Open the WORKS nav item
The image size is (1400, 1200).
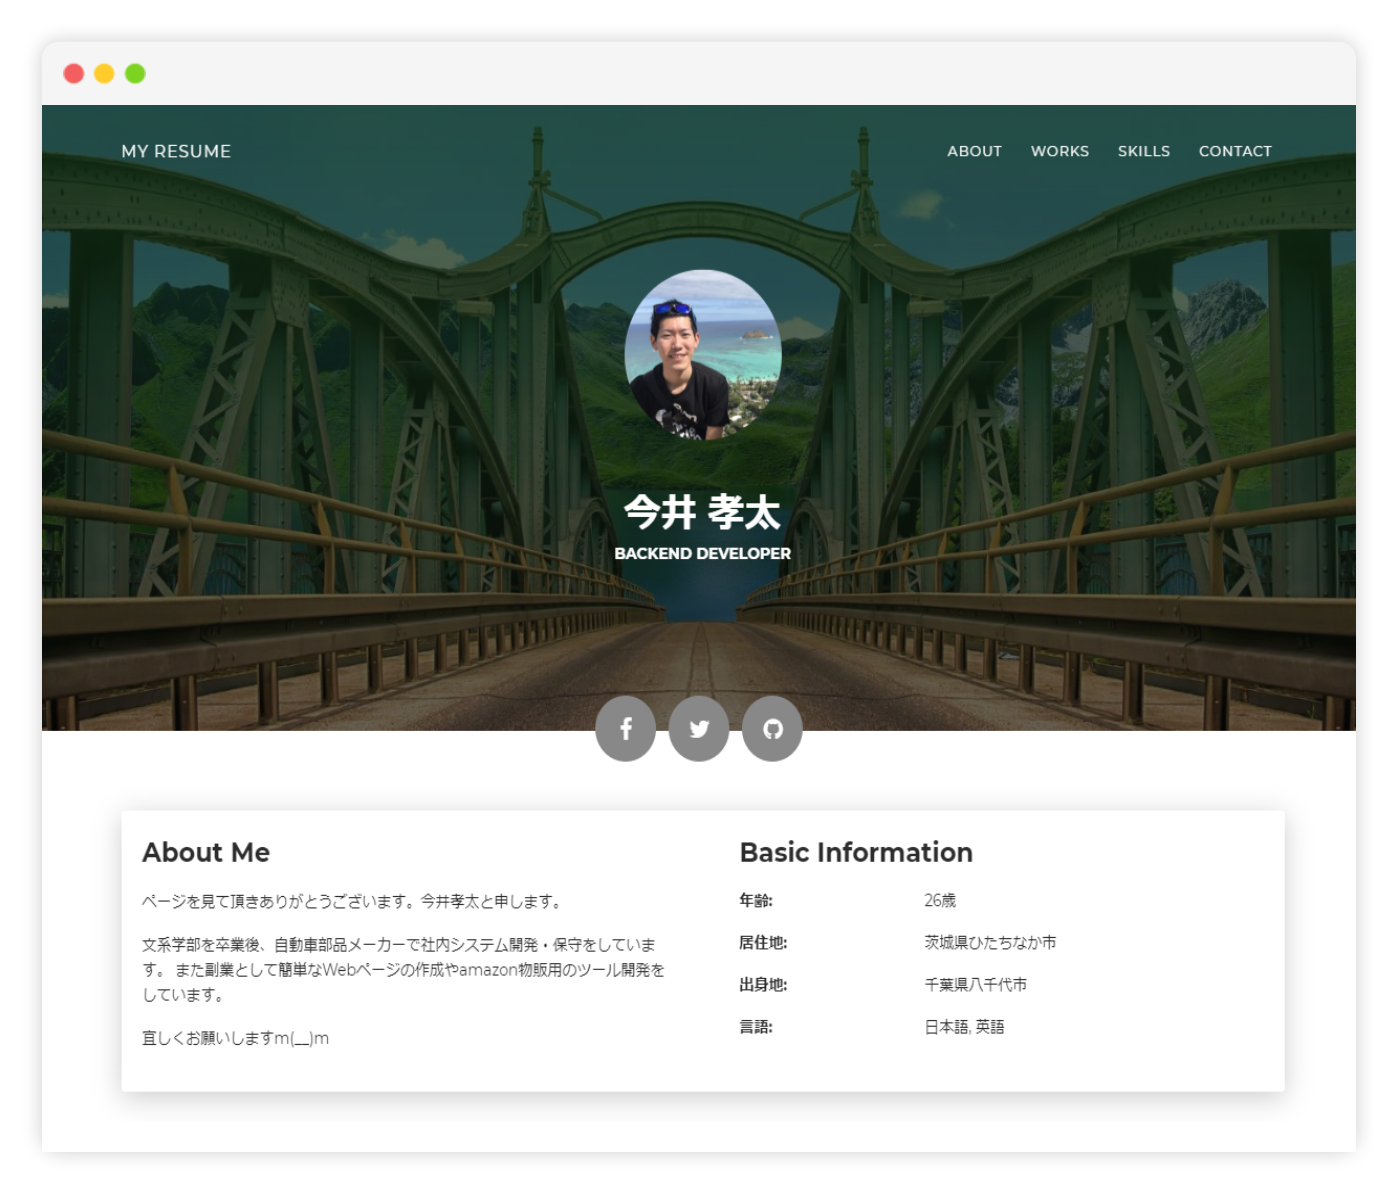pyautogui.click(x=1059, y=151)
